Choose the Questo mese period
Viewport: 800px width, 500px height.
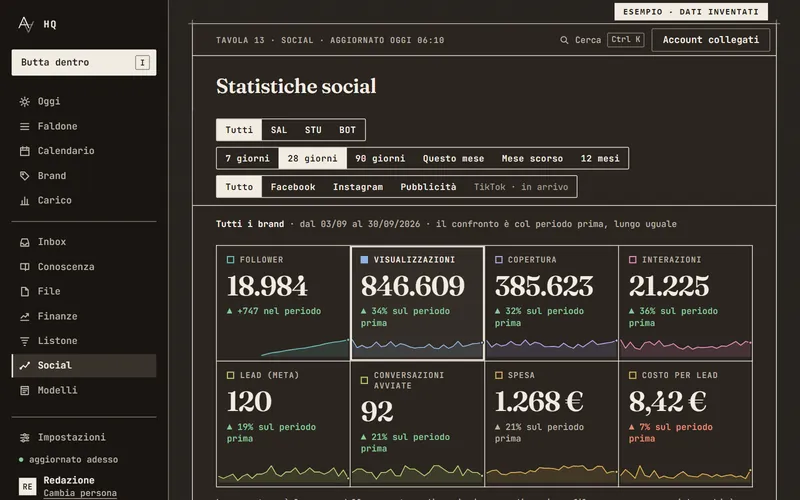click(x=454, y=158)
